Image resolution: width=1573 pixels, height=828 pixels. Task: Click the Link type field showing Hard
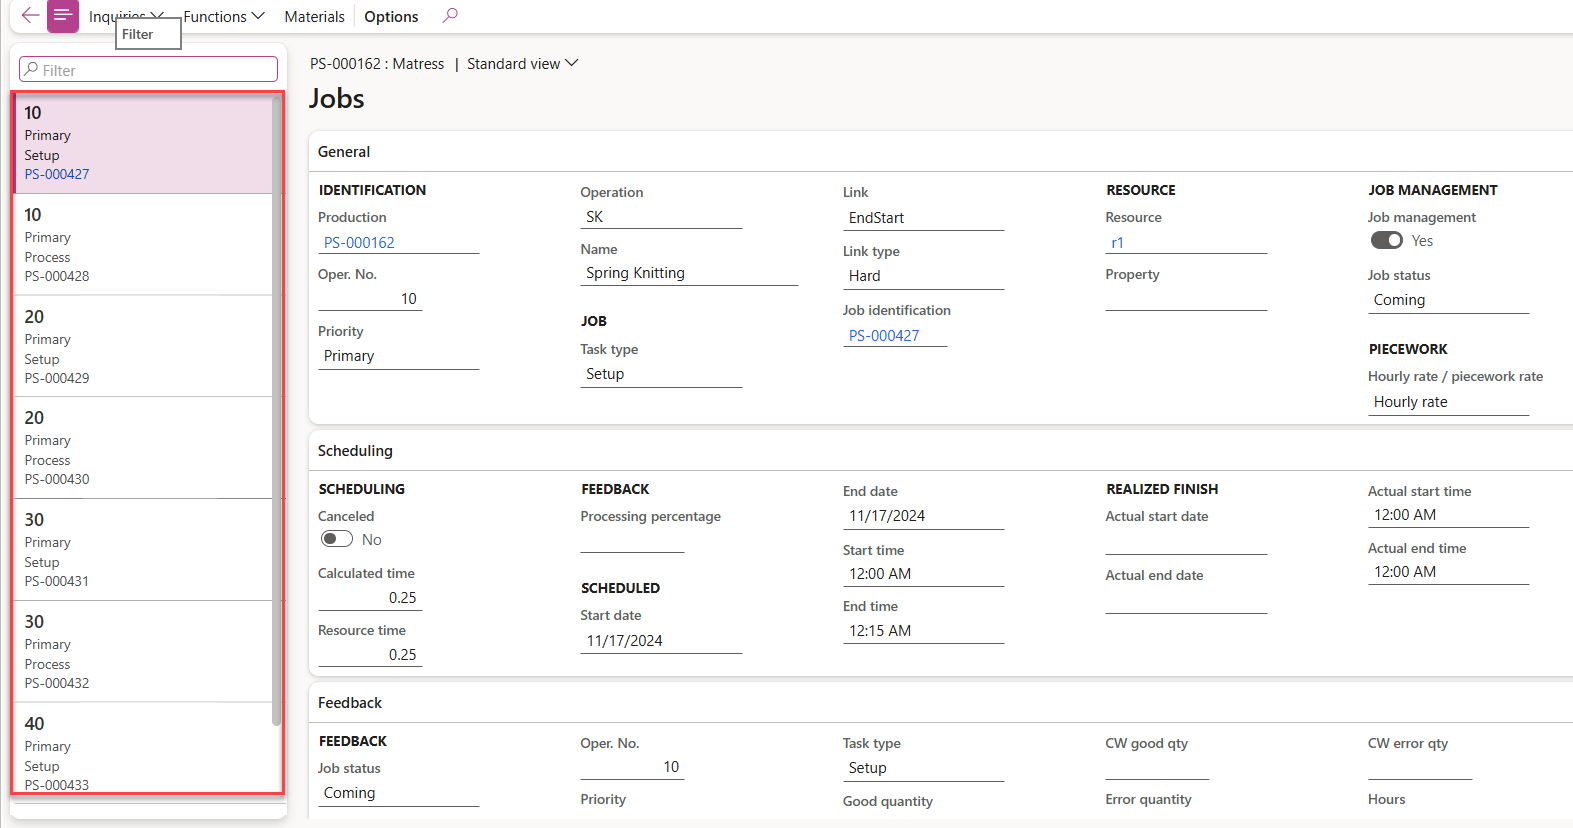point(923,276)
